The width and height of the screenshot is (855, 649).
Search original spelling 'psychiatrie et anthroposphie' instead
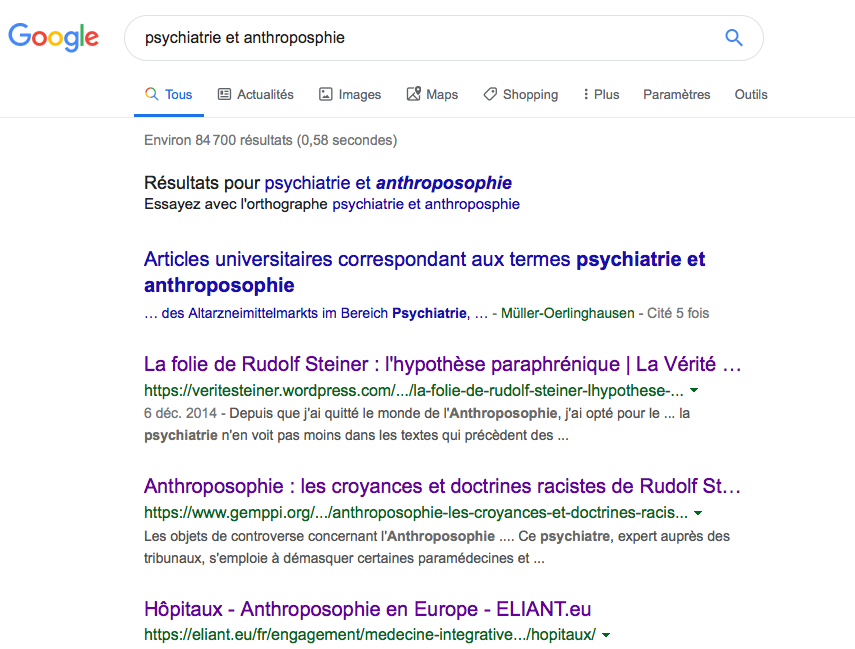(425, 204)
